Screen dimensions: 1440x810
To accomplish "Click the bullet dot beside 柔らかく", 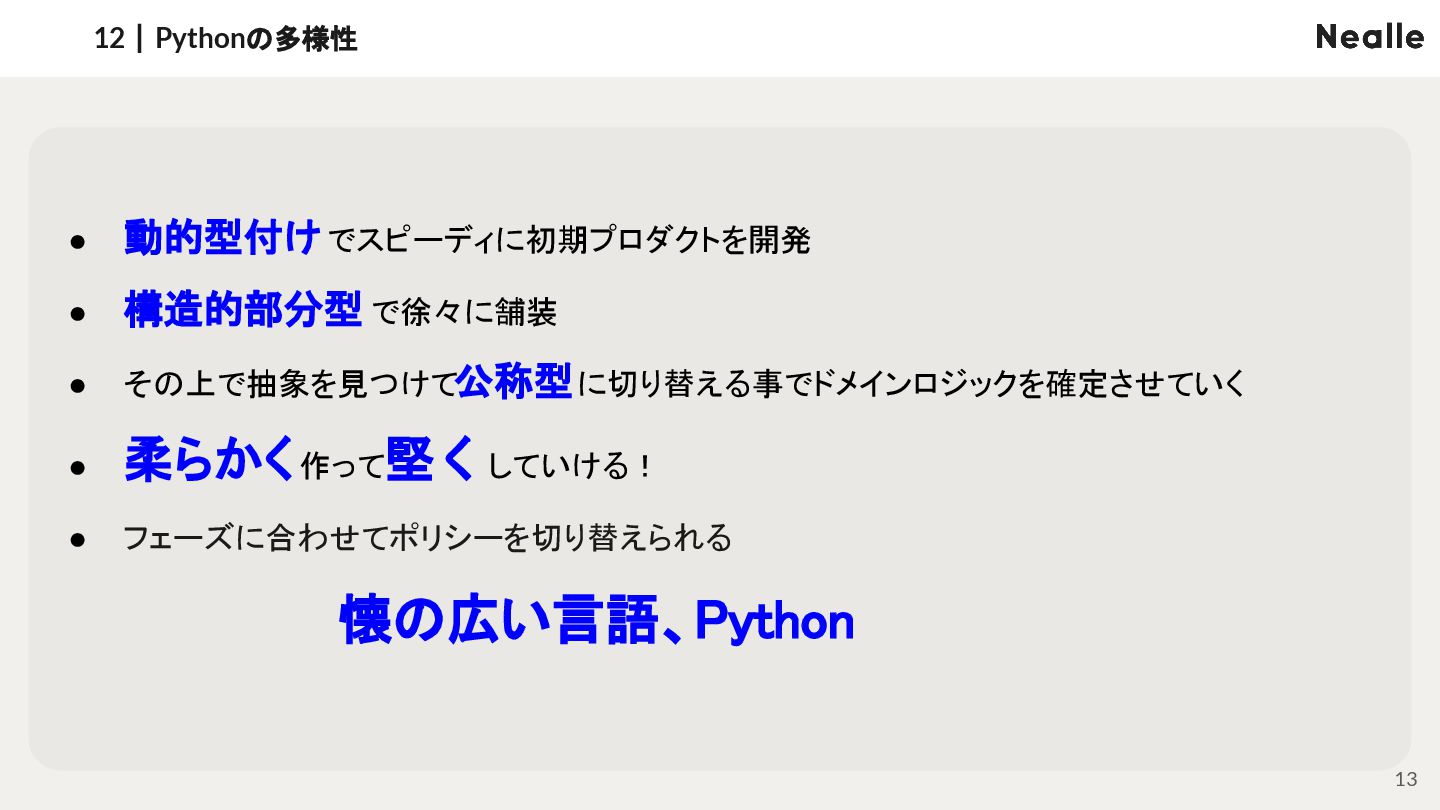I will [x=79, y=467].
